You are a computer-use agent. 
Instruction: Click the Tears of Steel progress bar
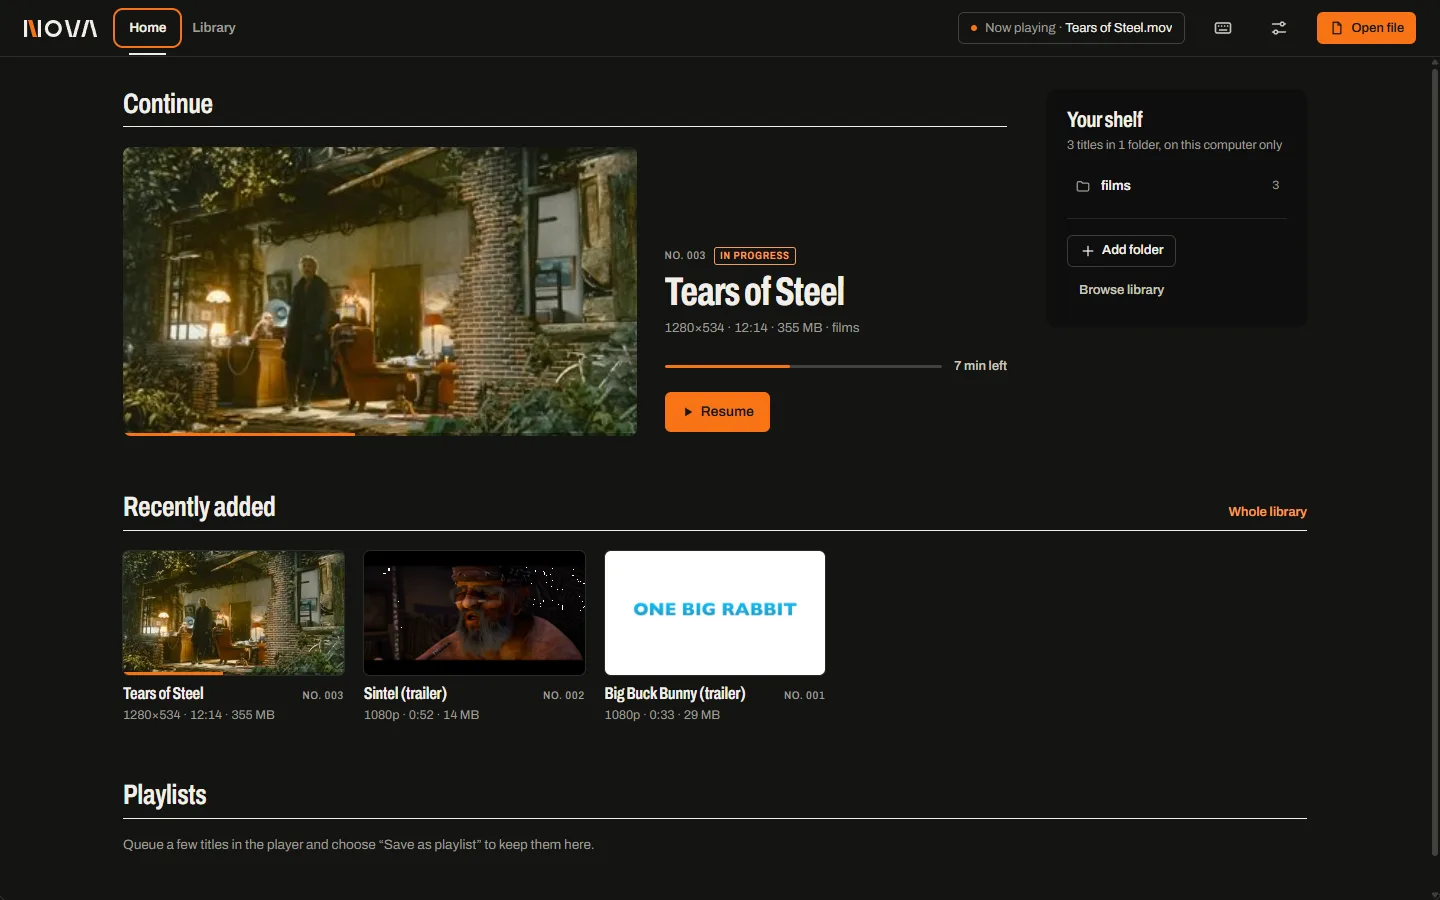(x=803, y=366)
